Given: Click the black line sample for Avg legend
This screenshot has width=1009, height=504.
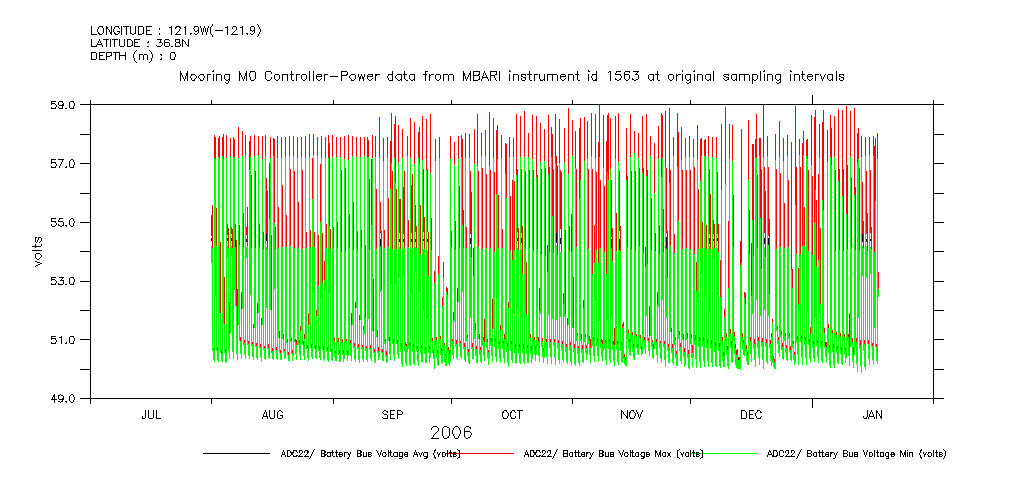Looking at the screenshot, I should tap(235, 454).
